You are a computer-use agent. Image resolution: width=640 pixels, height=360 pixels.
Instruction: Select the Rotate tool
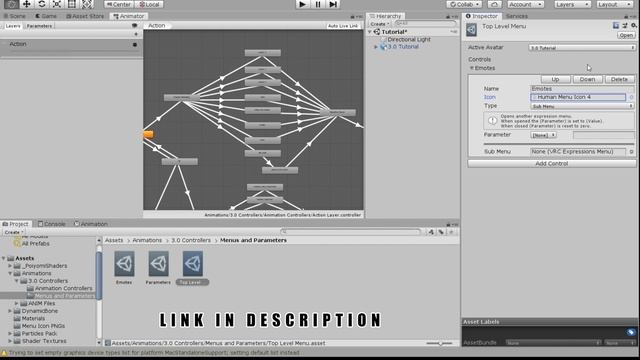coord(42,4)
